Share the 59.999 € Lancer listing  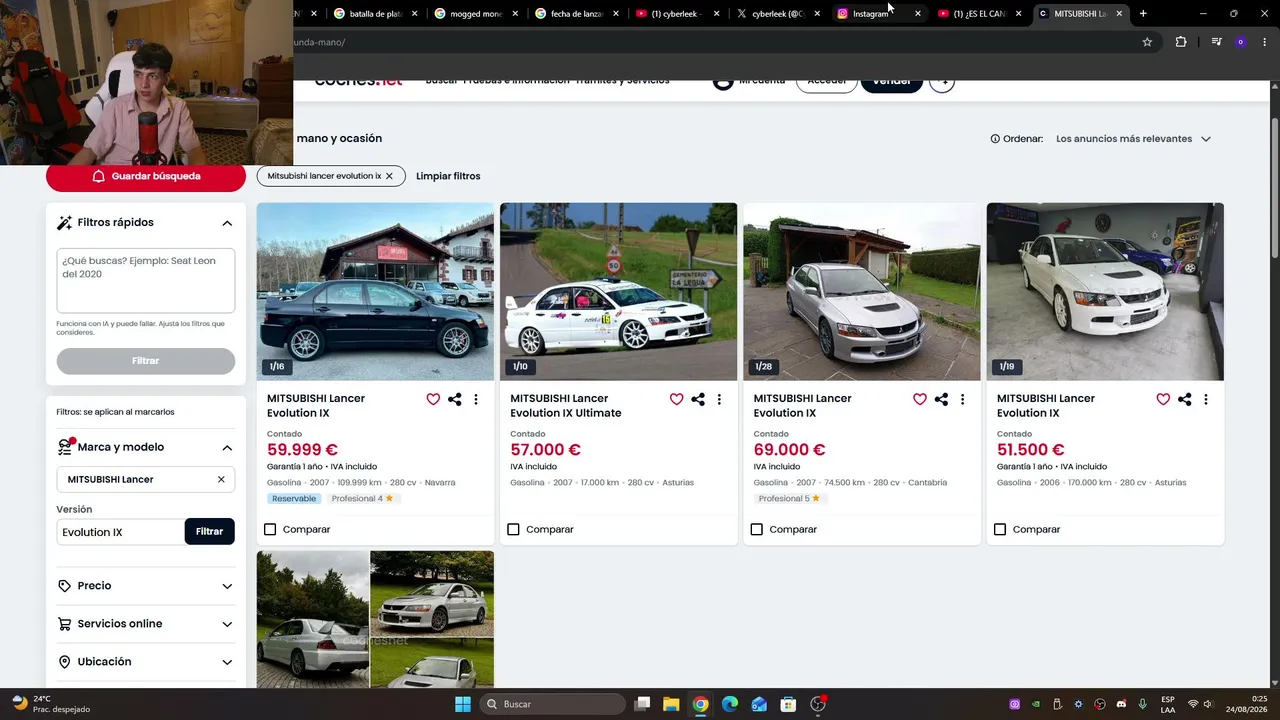(455, 399)
